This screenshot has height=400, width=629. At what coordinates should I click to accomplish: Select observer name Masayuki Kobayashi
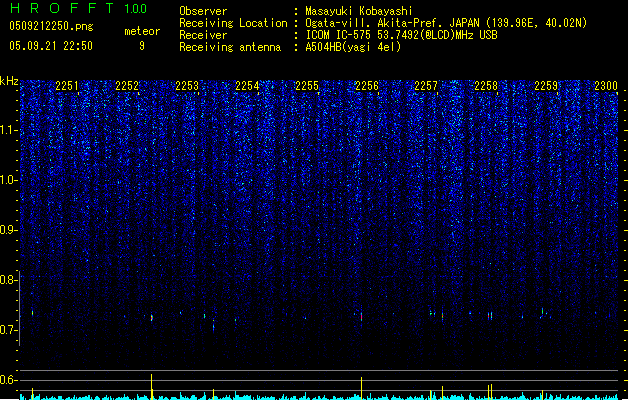[x=359, y=11]
